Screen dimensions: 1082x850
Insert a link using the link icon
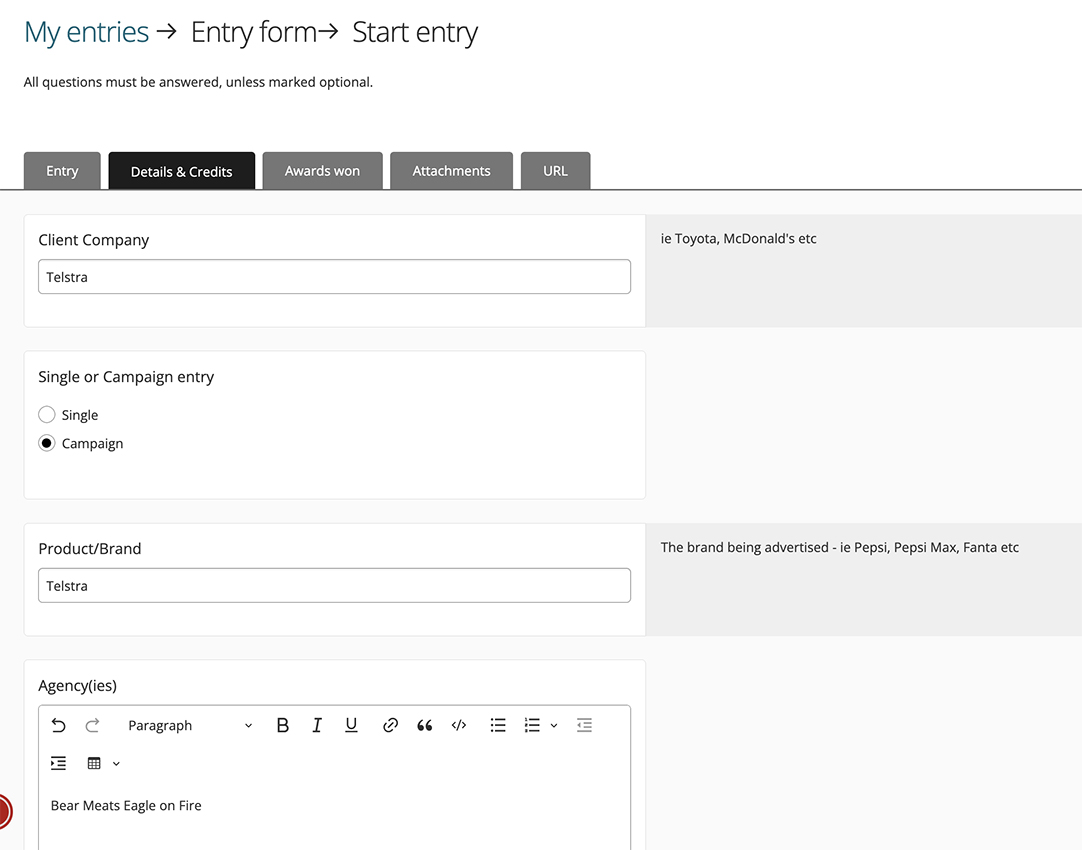391,726
